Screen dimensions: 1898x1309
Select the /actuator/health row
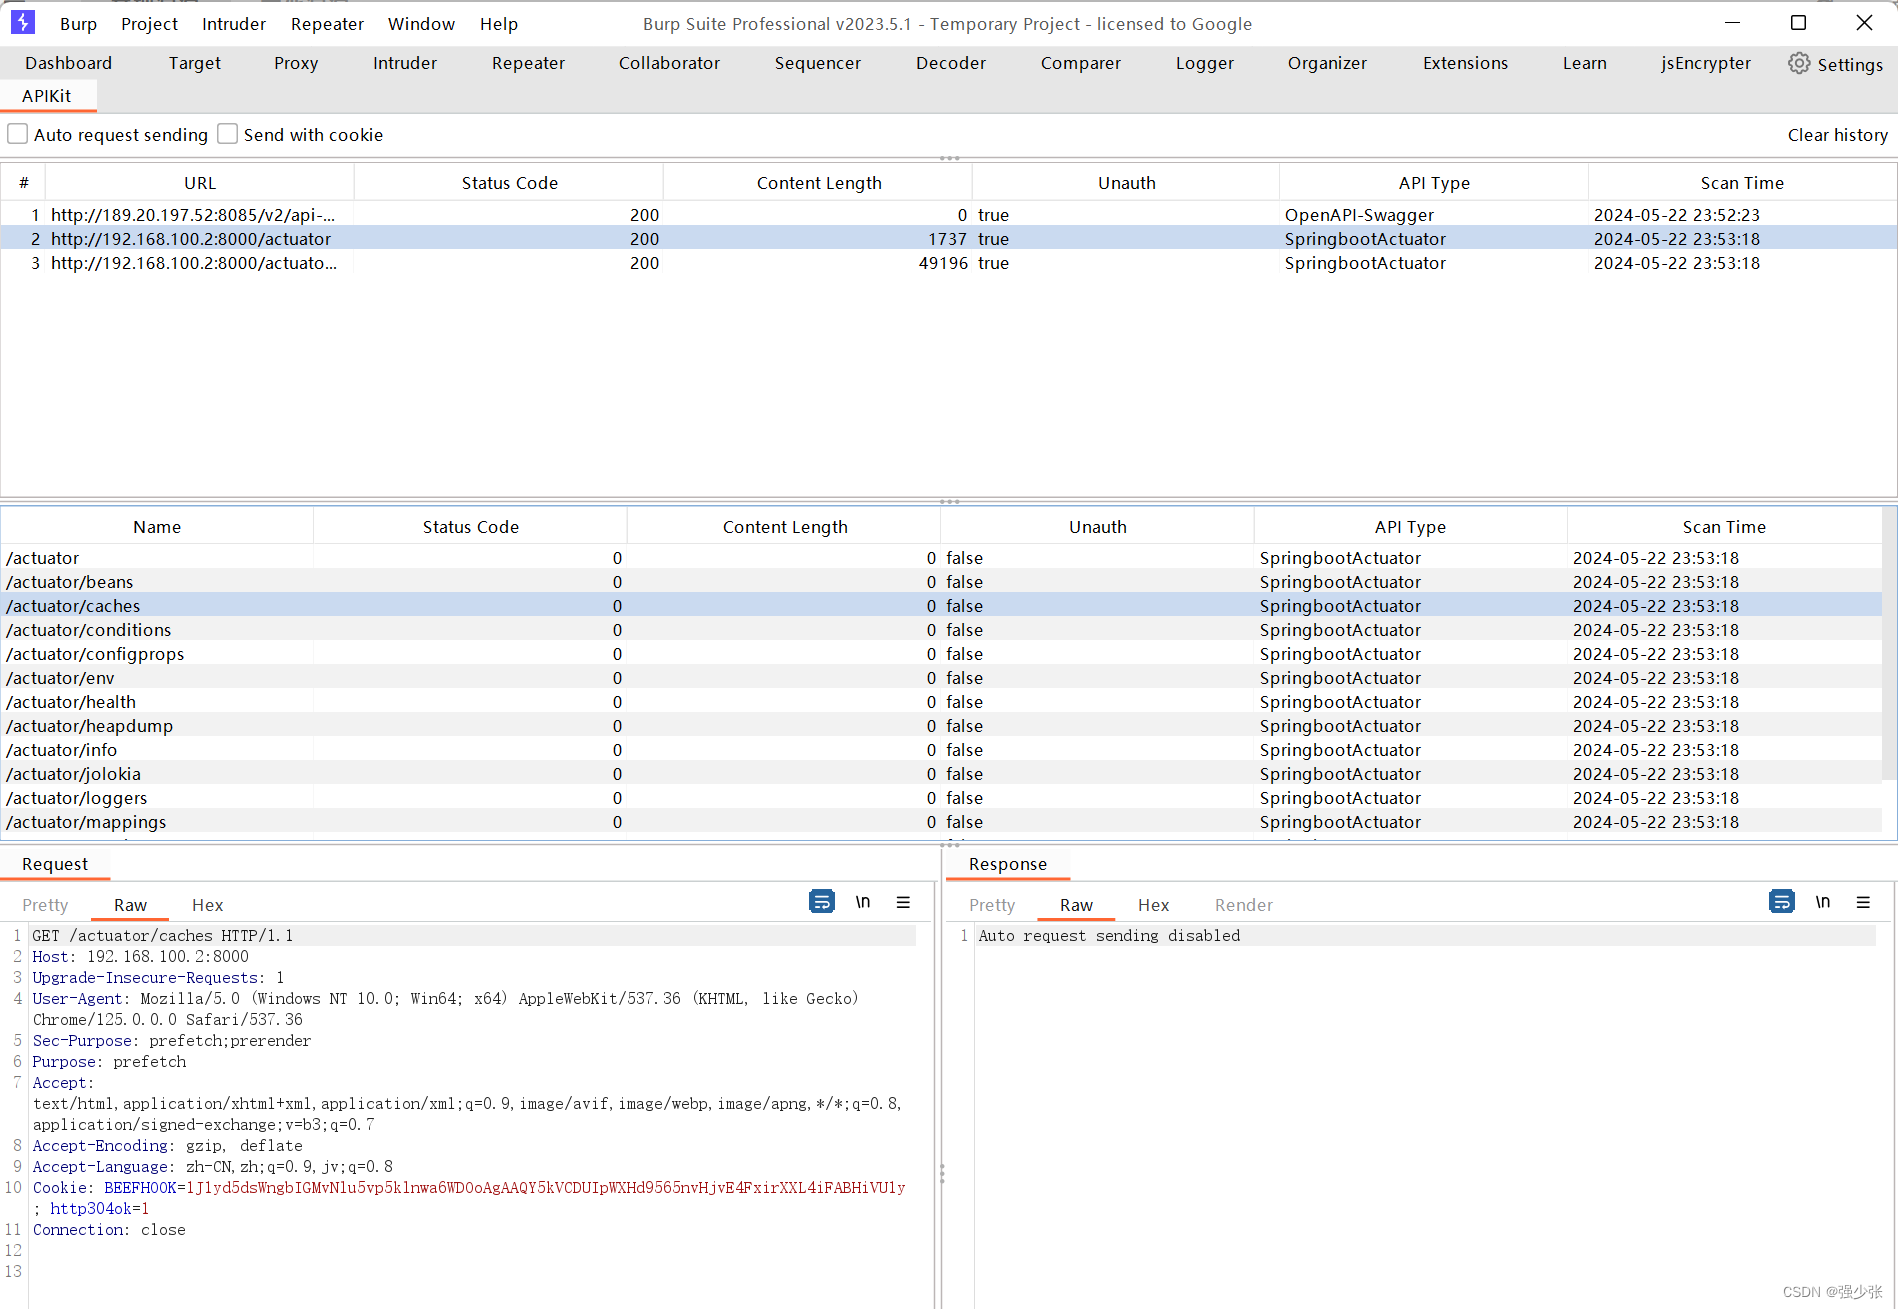(940, 702)
